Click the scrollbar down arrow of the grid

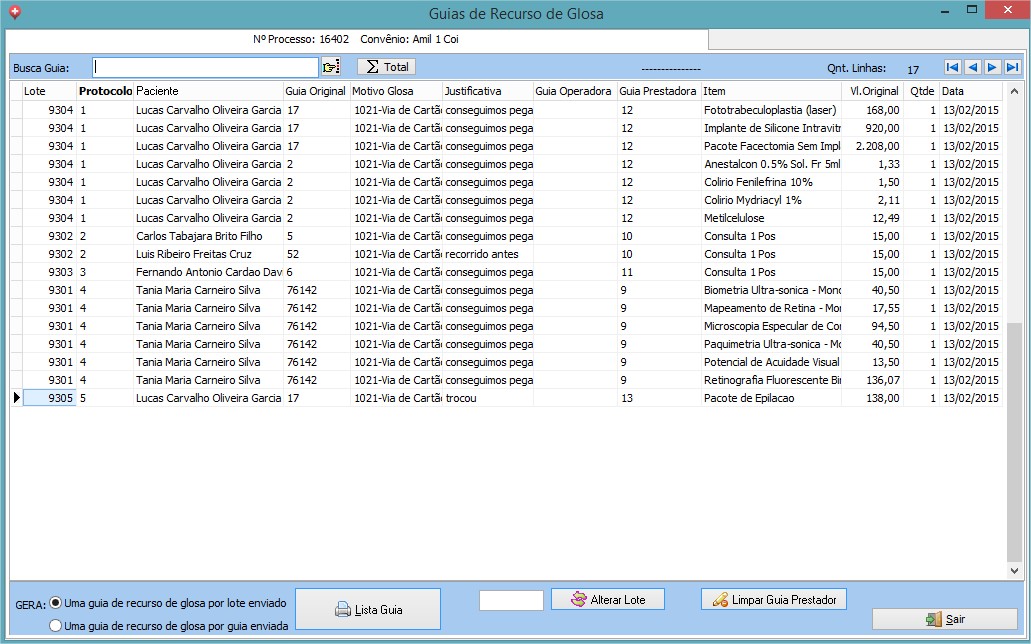pyautogui.click(x=1014, y=571)
